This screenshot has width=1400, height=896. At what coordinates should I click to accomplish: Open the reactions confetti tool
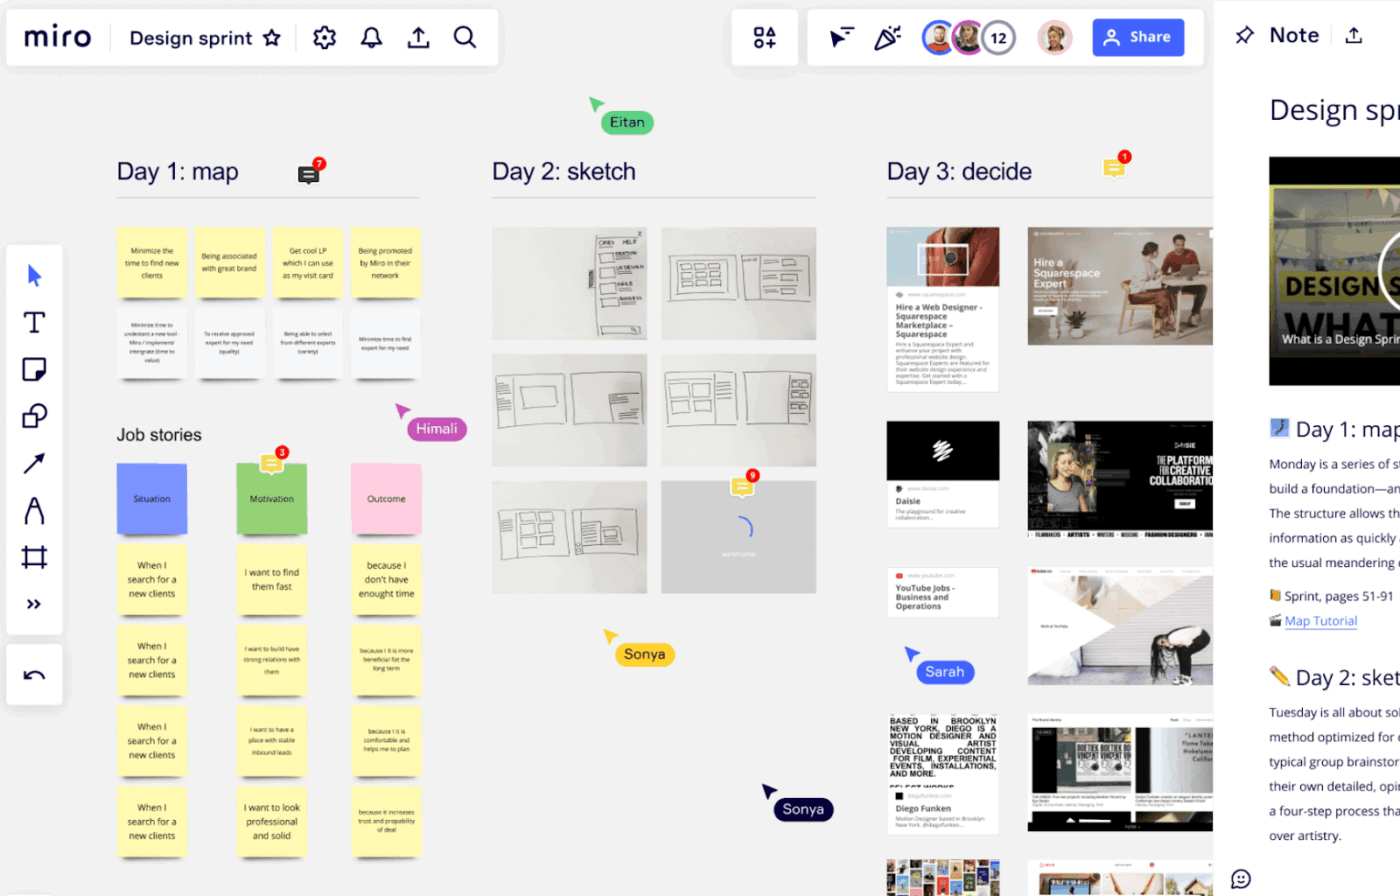coord(888,36)
